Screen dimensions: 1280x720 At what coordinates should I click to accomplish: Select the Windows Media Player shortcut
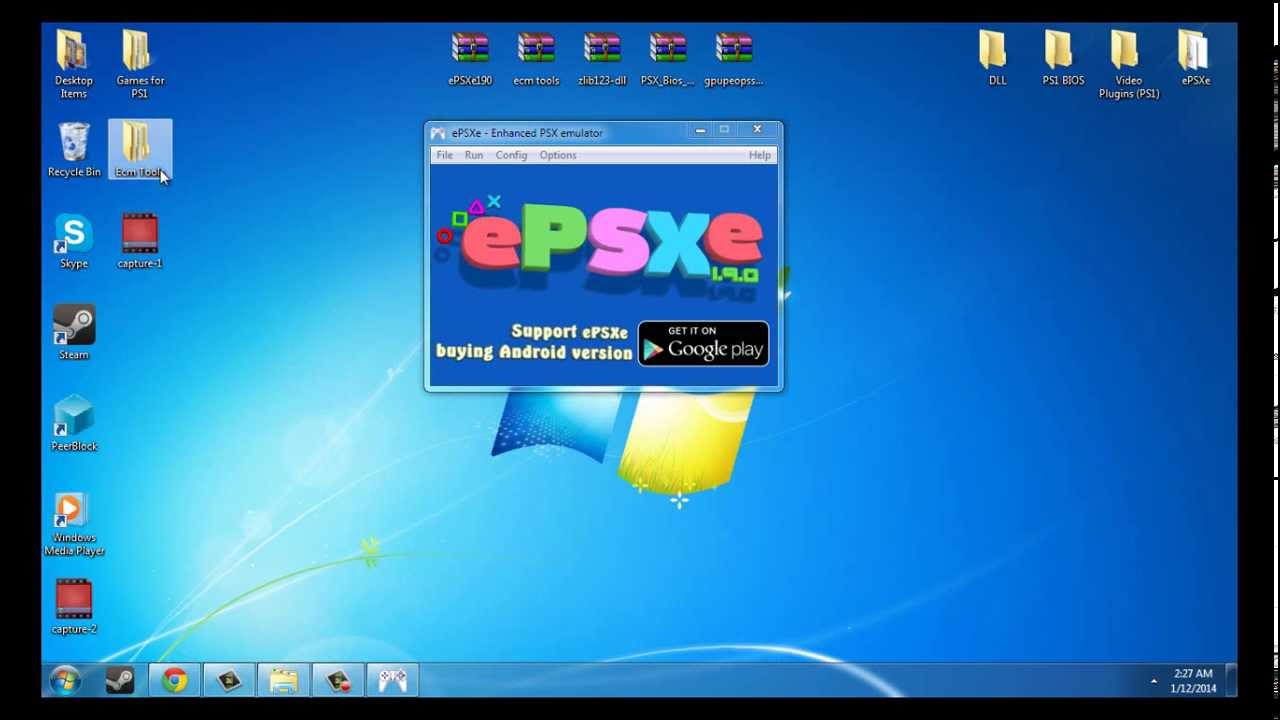point(74,523)
